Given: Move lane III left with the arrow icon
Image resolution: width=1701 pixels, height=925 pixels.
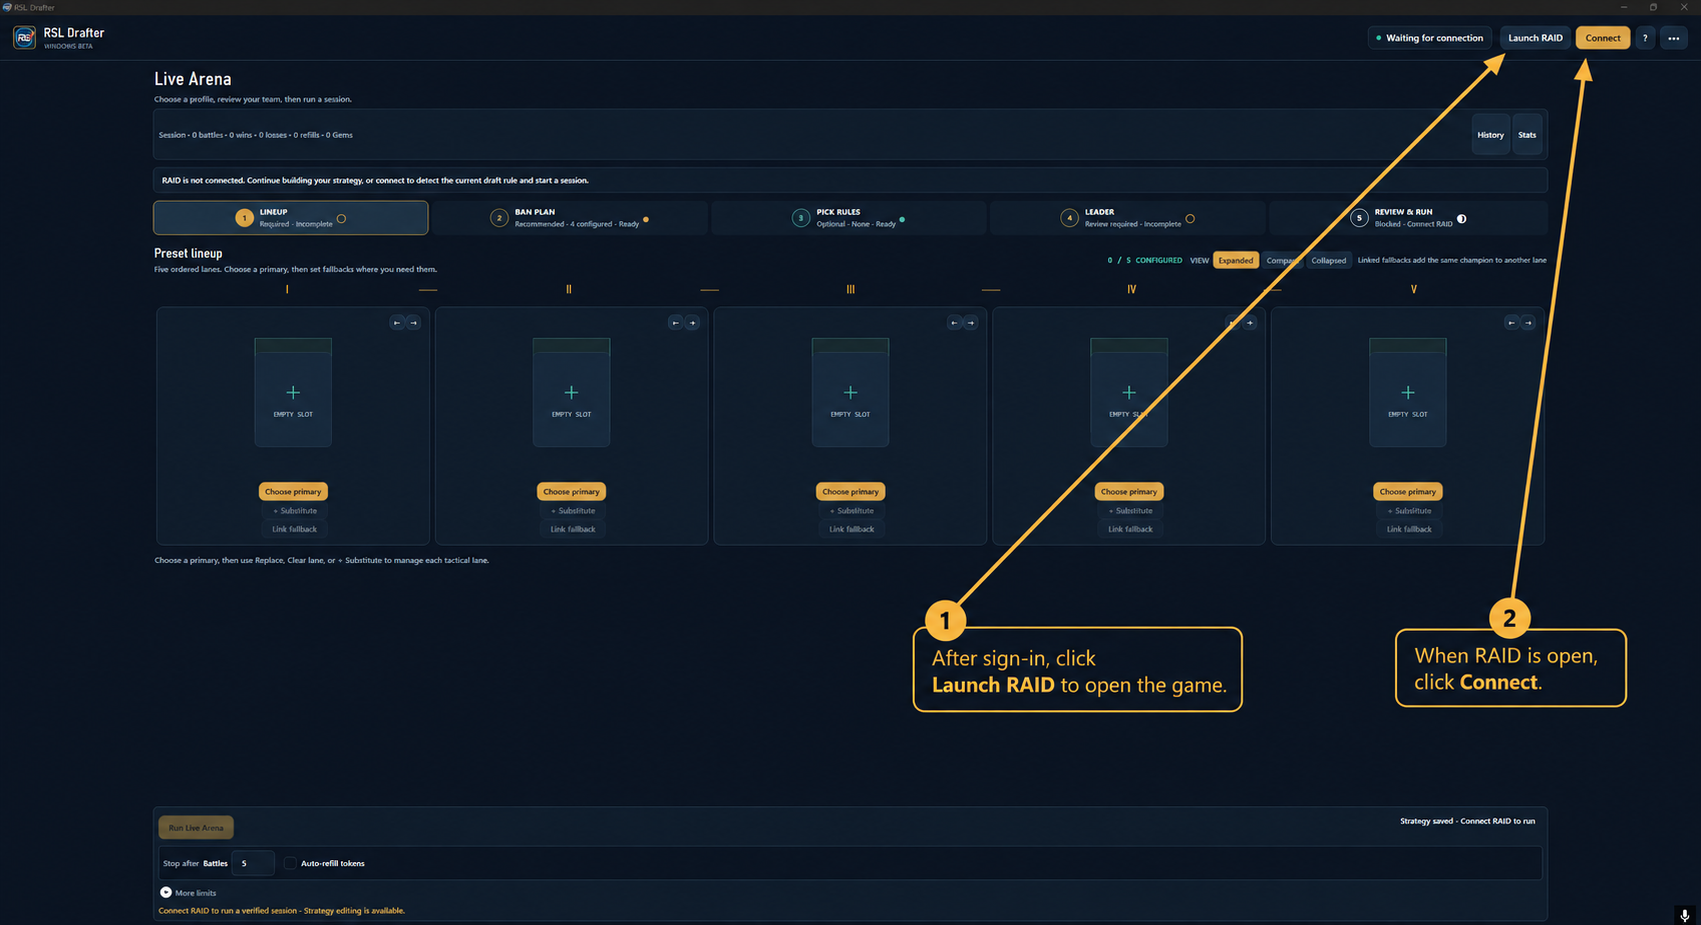Looking at the screenshot, I should click(954, 323).
